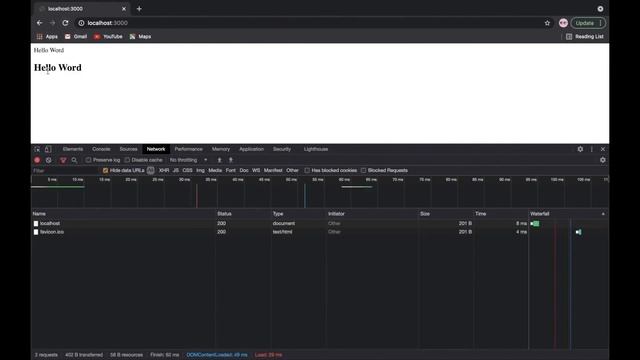Check Blocked Requests
Image resolution: width=640 pixels, height=360 pixels.
click(363, 171)
